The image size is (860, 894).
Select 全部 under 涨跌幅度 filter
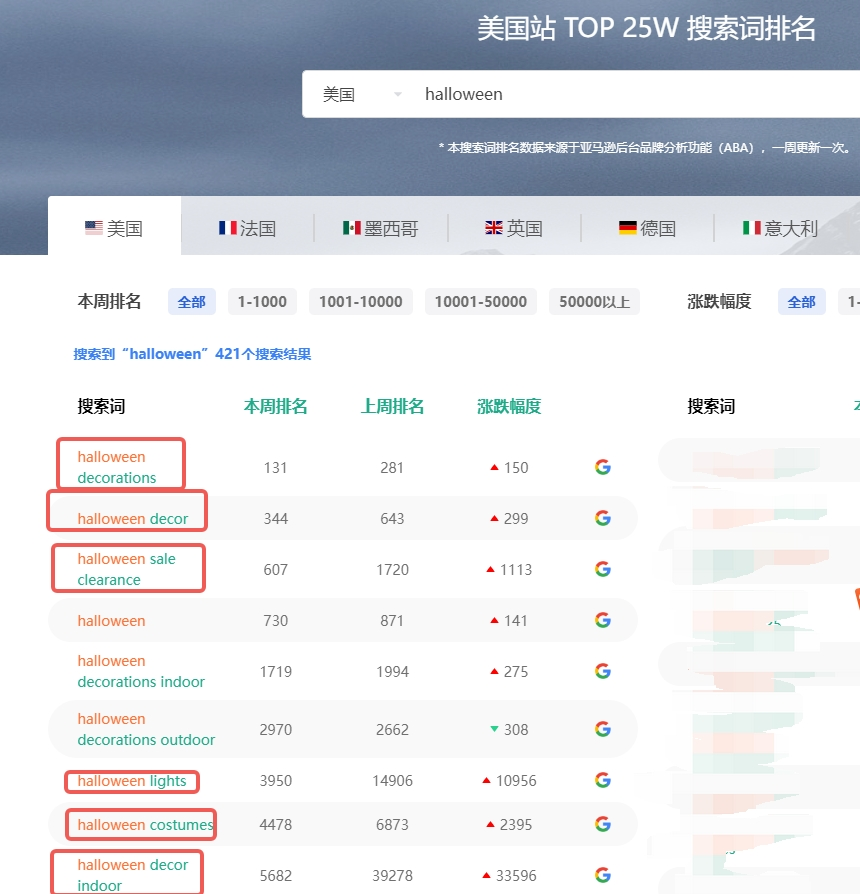(x=801, y=302)
